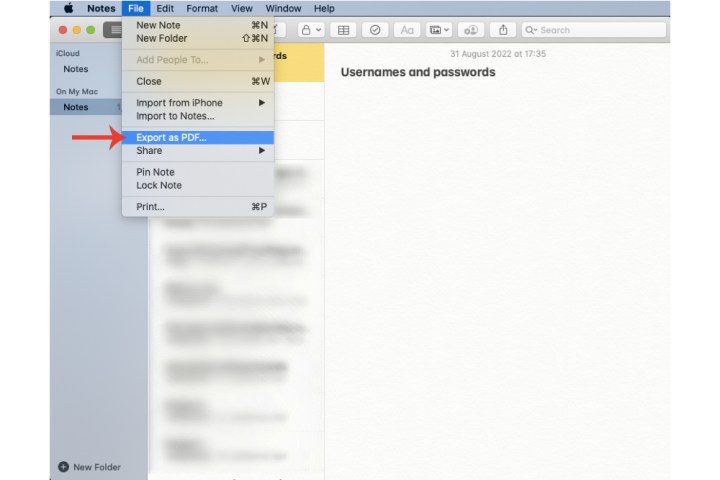Click the share icon in toolbar
The width and height of the screenshot is (720, 480).
(503, 30)
